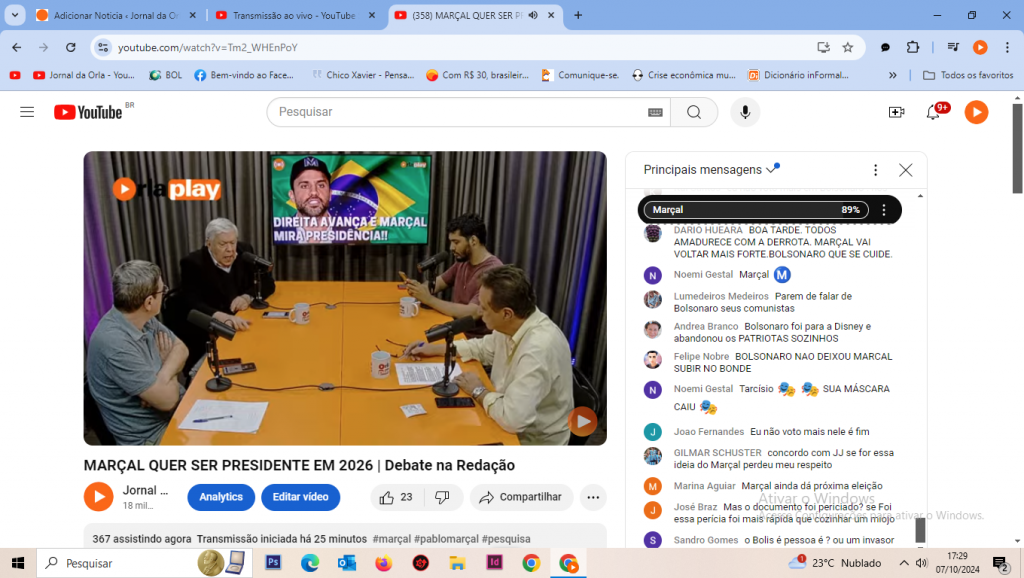Show more bookmarks chevron

coord(892,75)
